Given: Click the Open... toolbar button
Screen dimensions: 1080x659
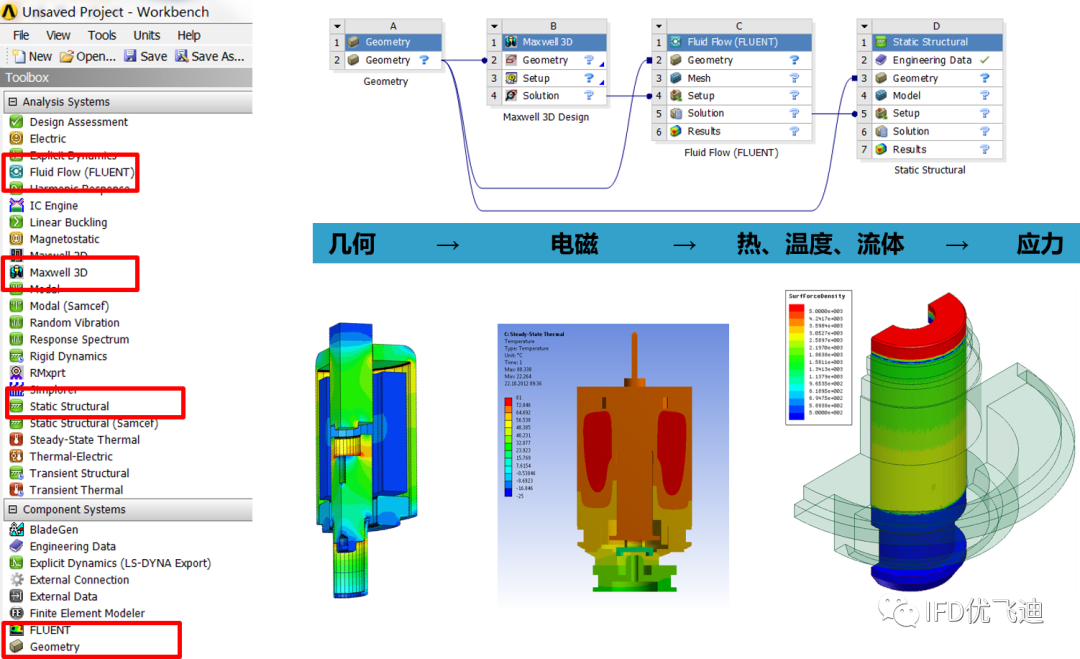Looking at the screenshot, I should point(87,56).
